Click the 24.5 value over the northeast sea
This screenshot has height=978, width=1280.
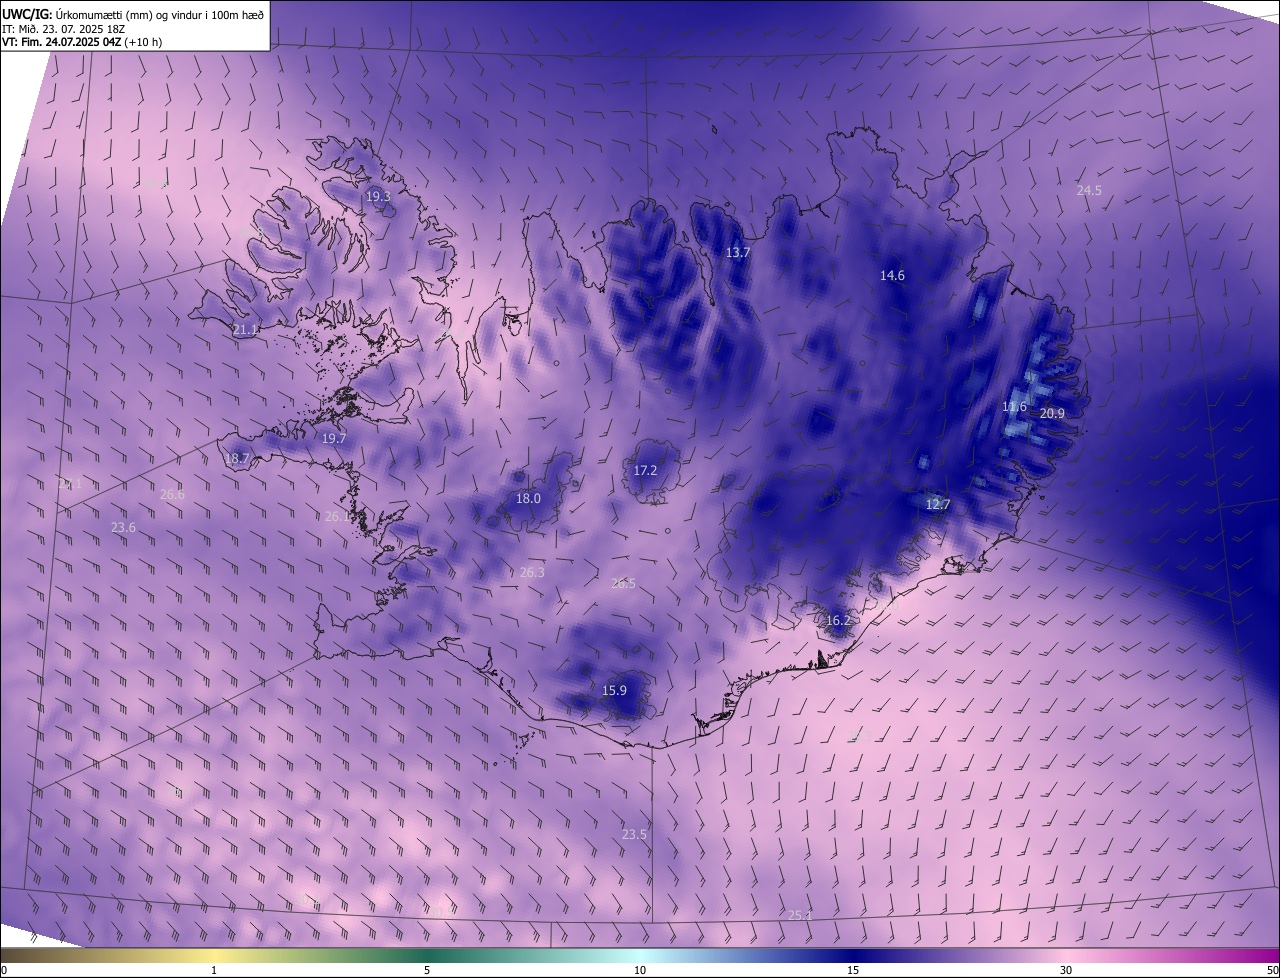[x=1089, y=190]
